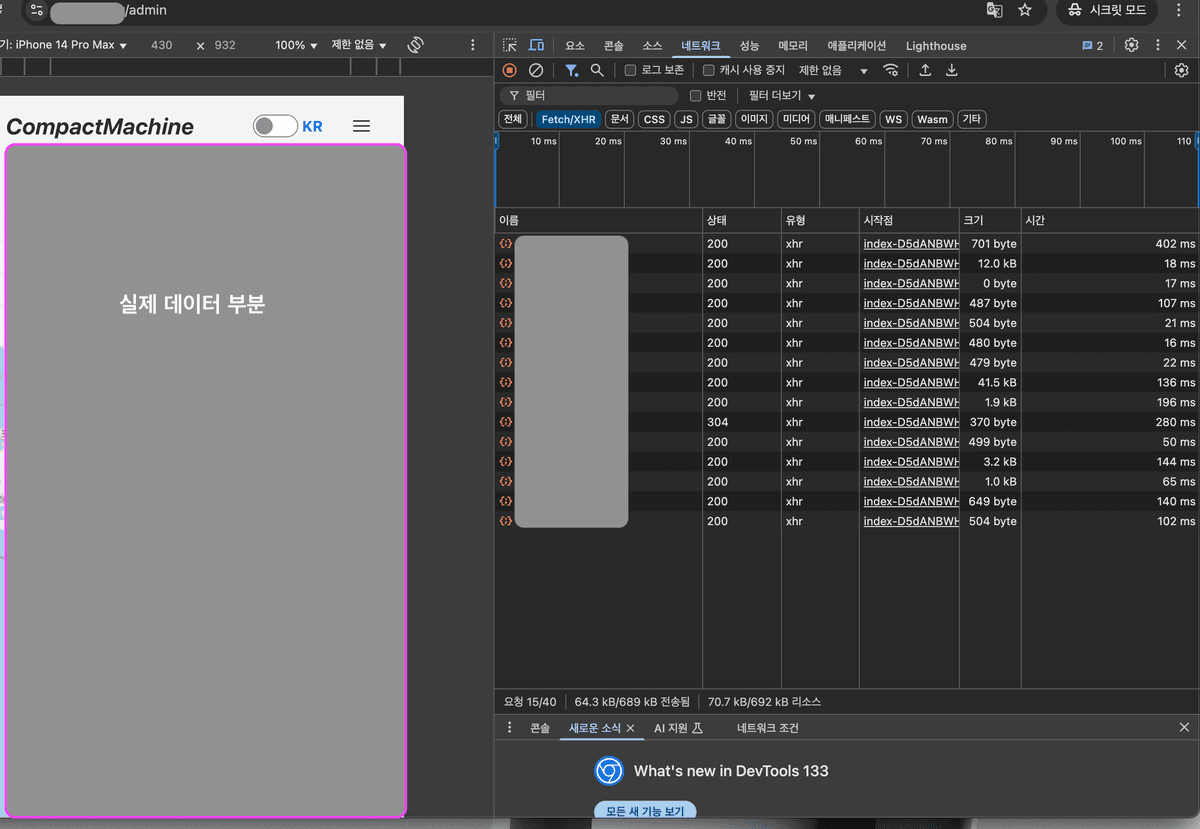
Task: Open network toolbar 제한 없음 throttling dropdown
Action: click(833, 70)
